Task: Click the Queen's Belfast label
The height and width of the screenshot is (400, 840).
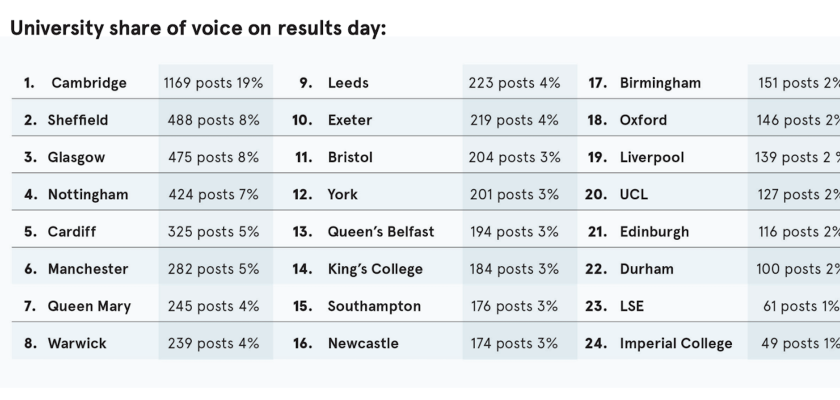Action: pos(381,231)
